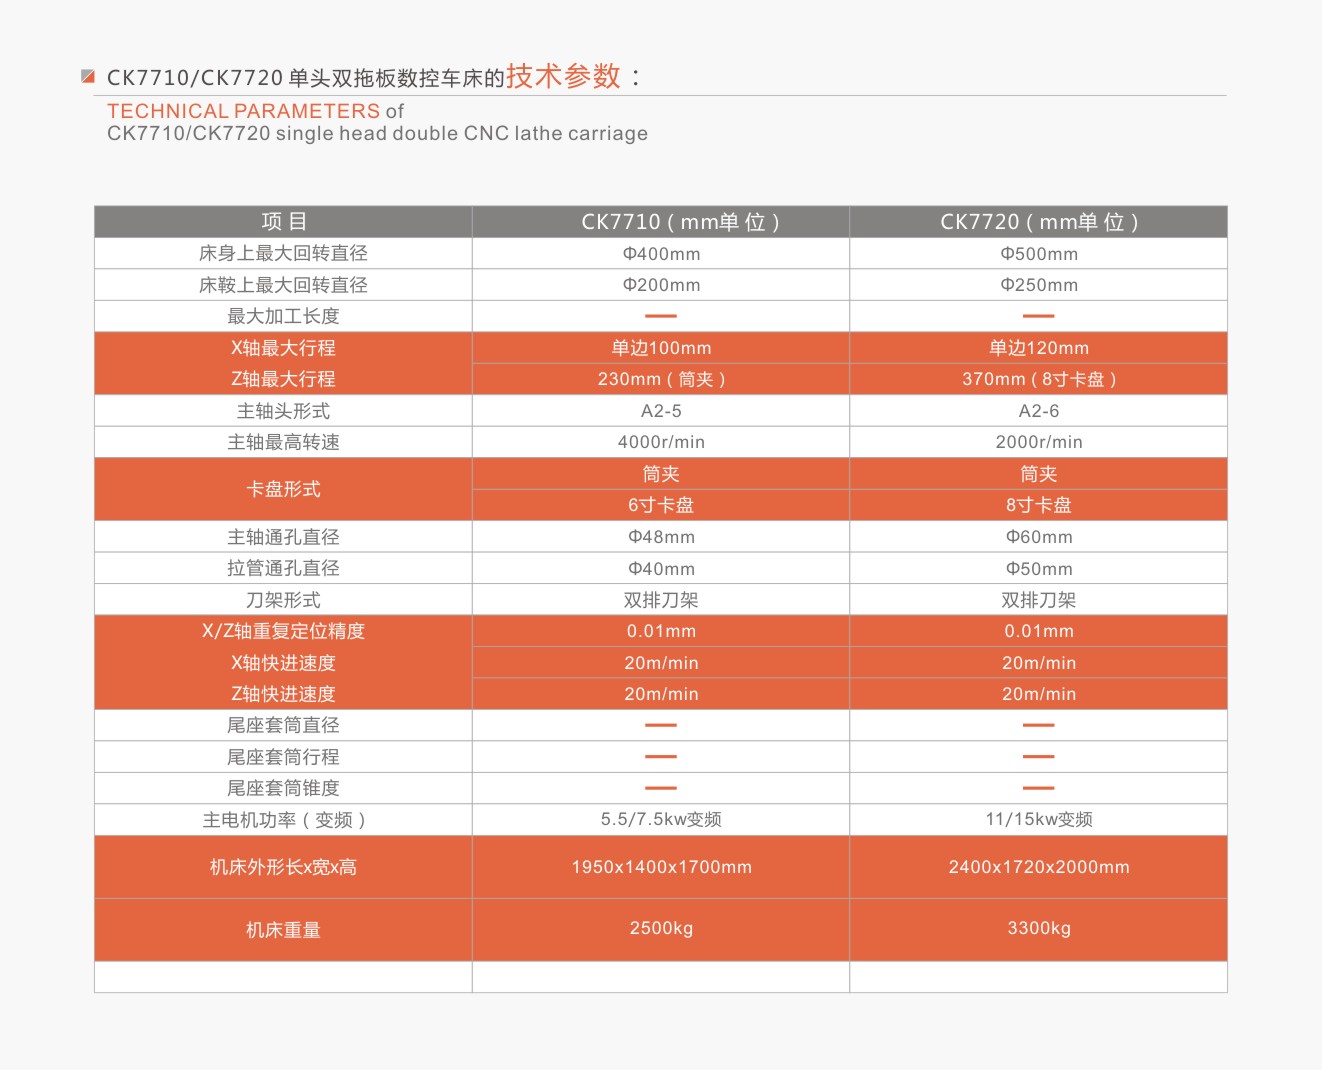Select the 刀架形式 row label

pyautogui.click(x=283, y=600)
